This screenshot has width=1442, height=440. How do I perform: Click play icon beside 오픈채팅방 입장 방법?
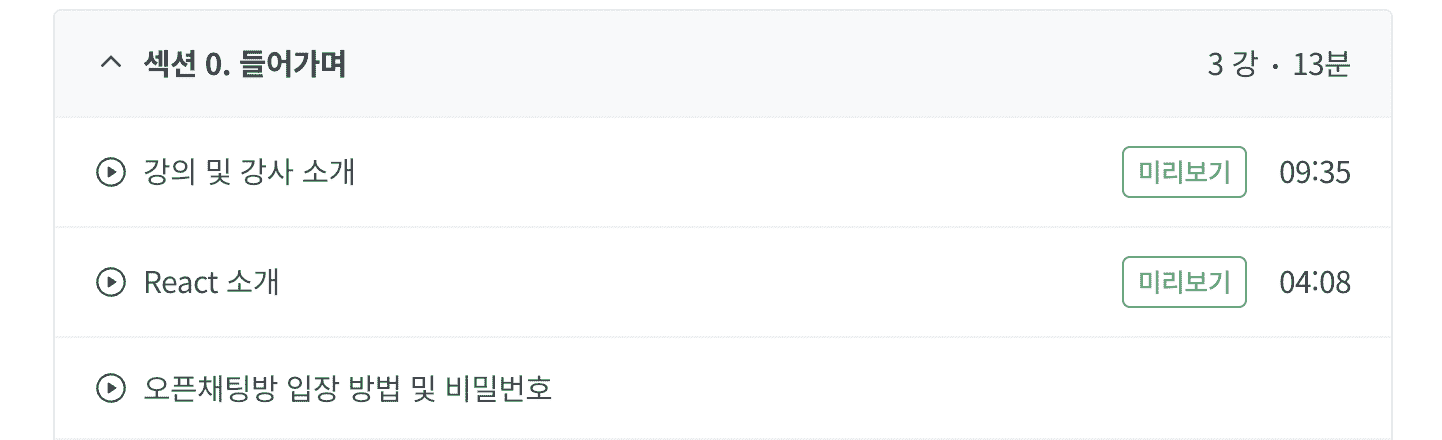click(x=109, y=388)
